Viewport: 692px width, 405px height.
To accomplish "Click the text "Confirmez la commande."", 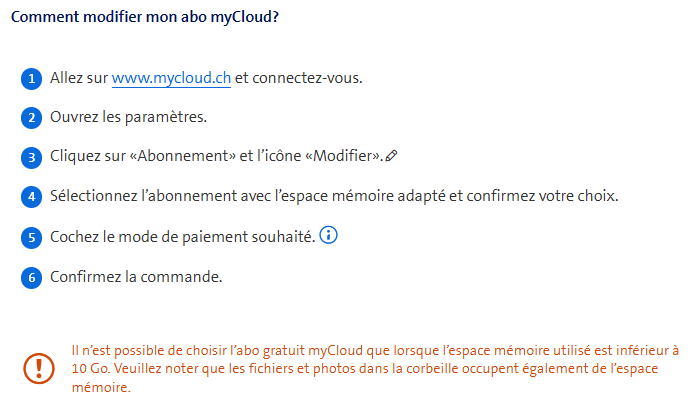I will (x=136, y=276).
